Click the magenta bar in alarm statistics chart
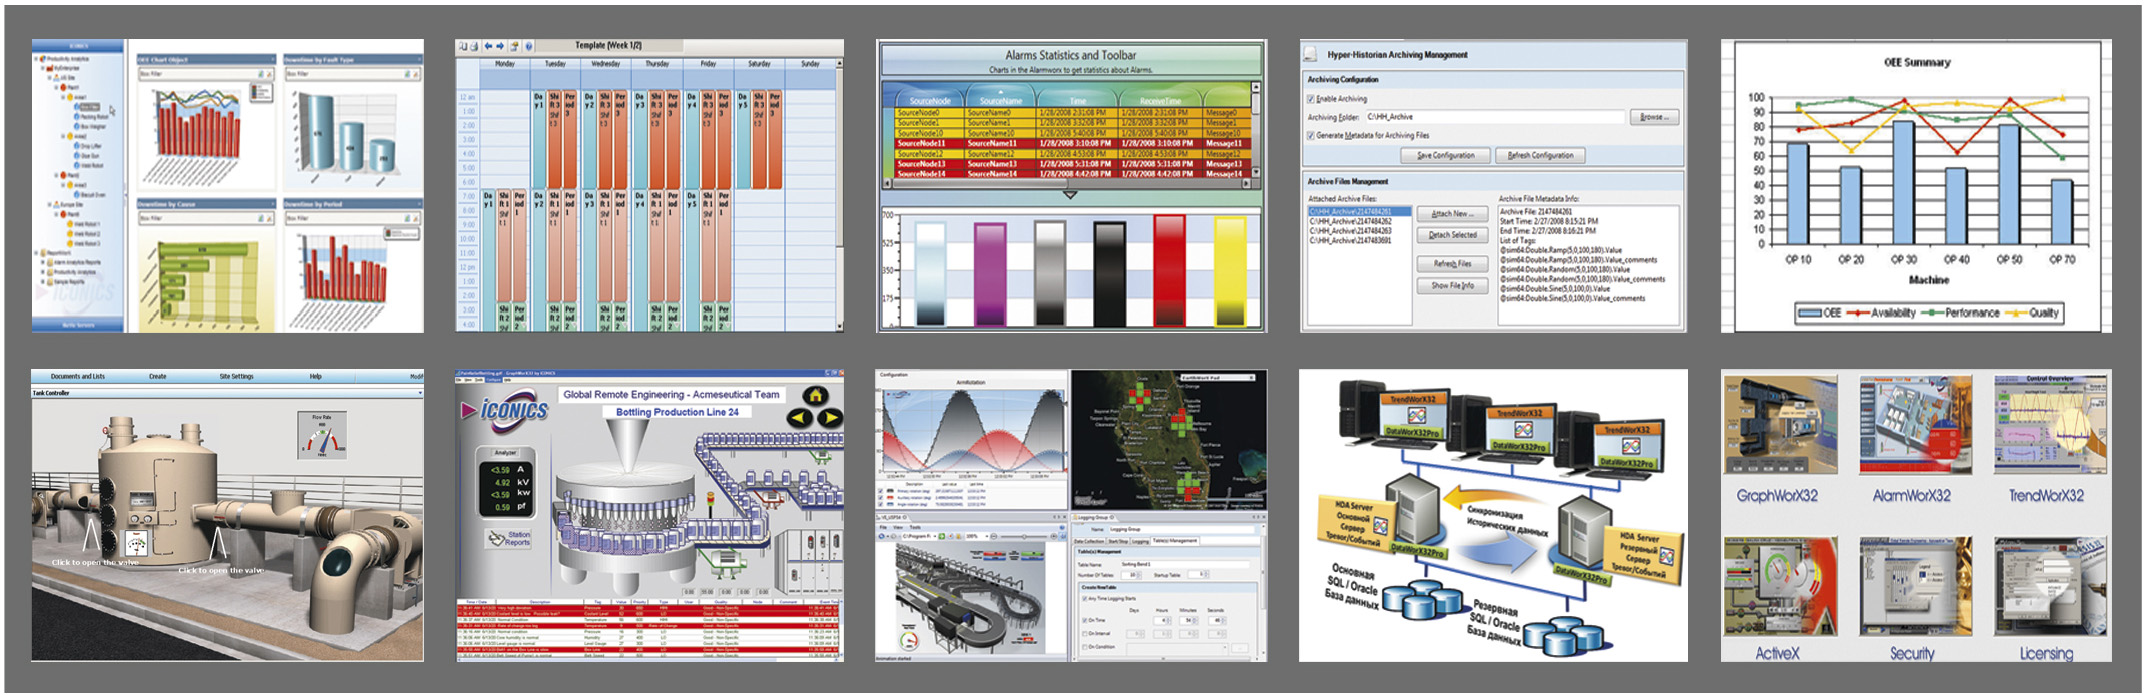 (x=990, y=274)
